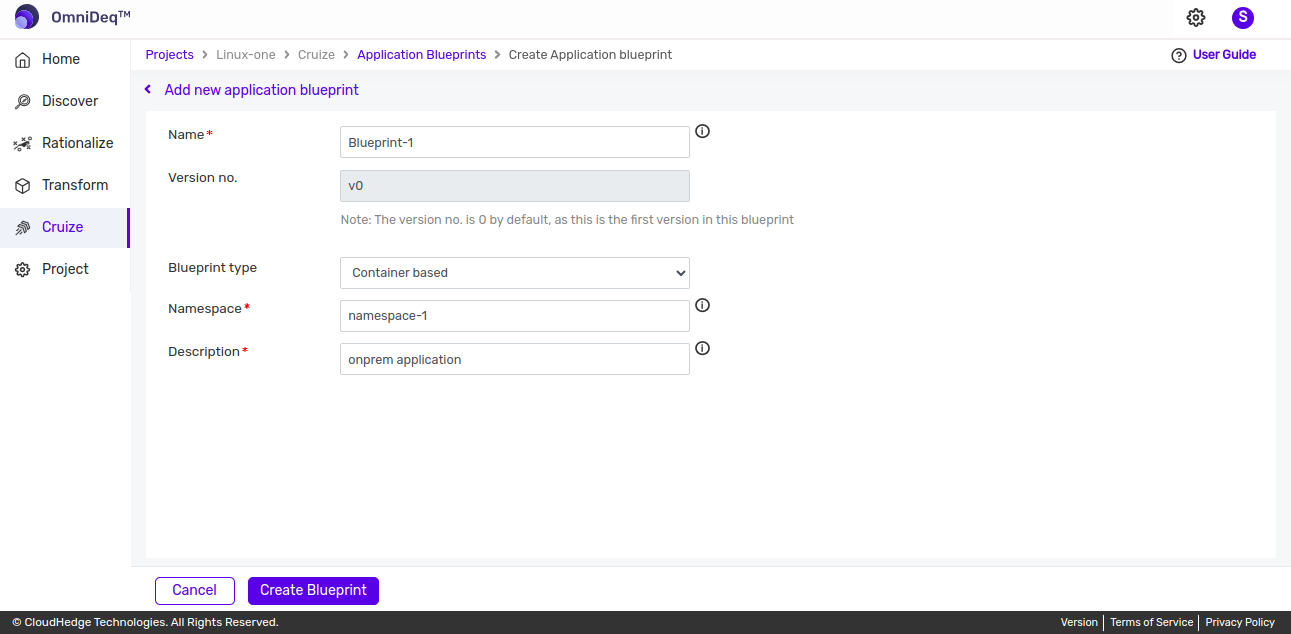This screenshot has width=1291, height=634.
Task: Click info icon next to Description field
Action: click(702, 348)
